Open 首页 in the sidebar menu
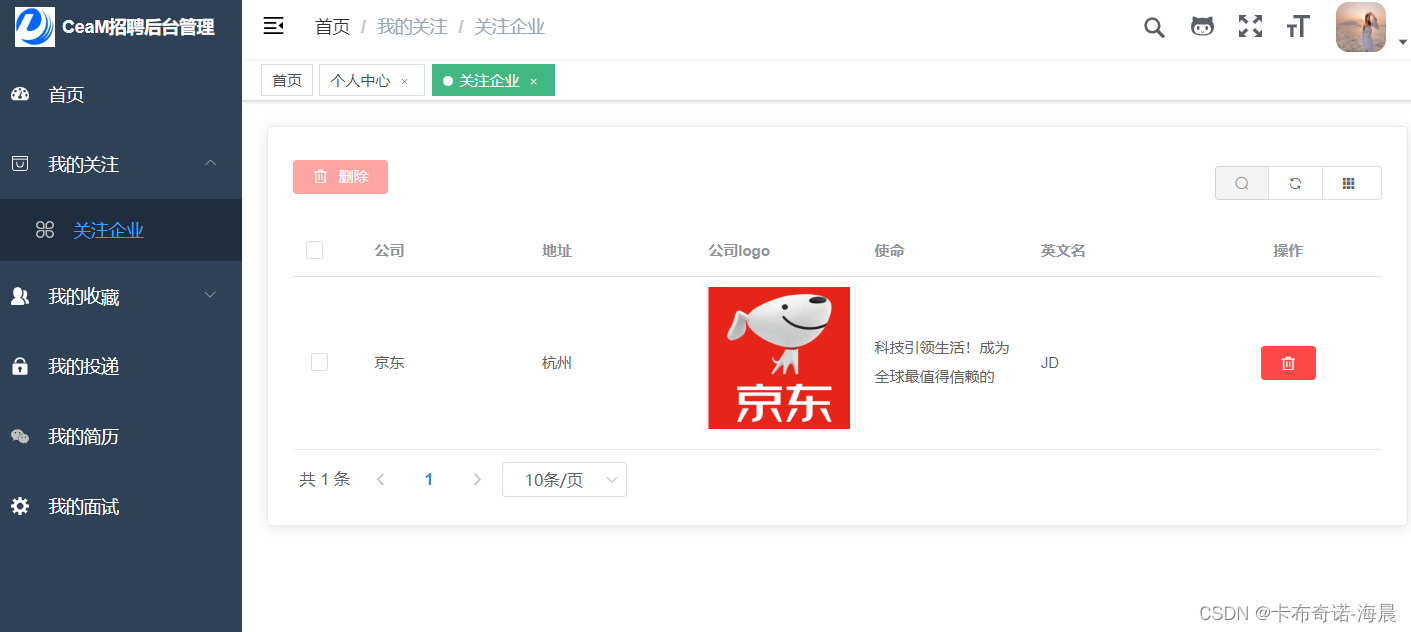This screenshot has width=1411, height=632. (121, 94)
